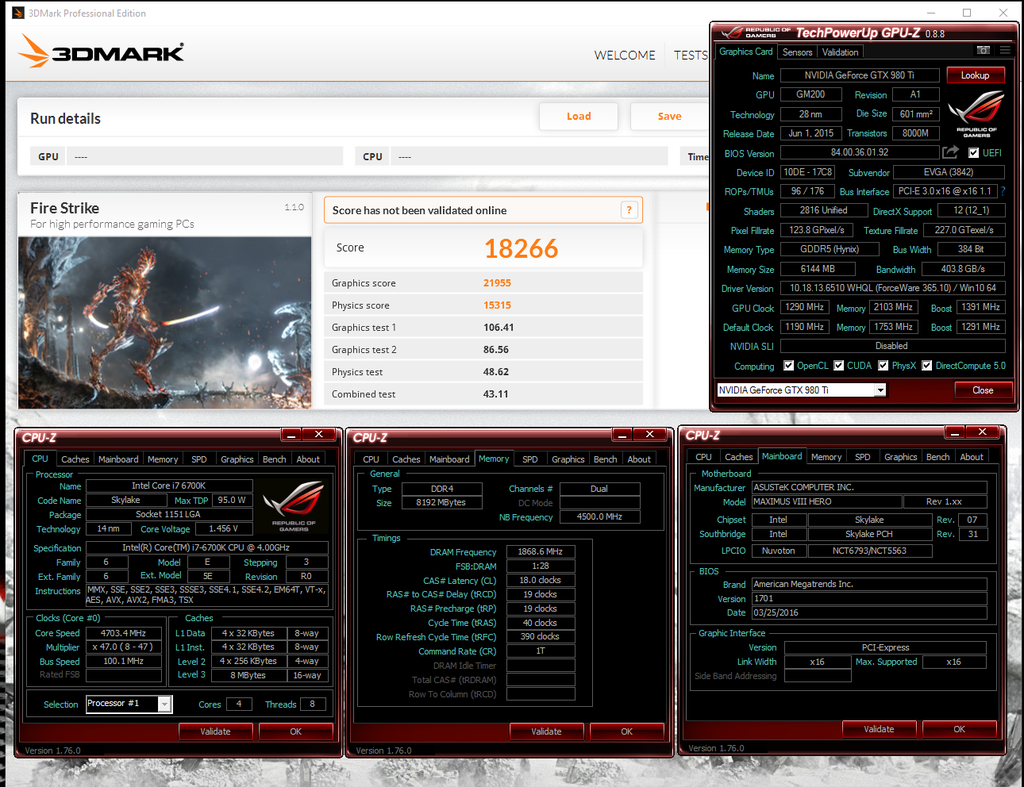Open the Processor #1 selection dropdown
The image size is (1024, 787).
165,704
